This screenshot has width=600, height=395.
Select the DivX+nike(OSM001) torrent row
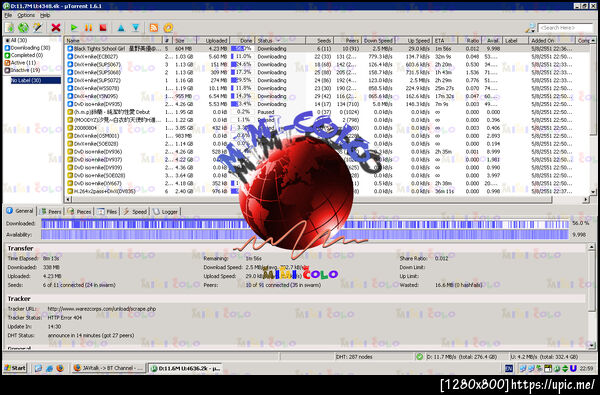coord(327,136)
